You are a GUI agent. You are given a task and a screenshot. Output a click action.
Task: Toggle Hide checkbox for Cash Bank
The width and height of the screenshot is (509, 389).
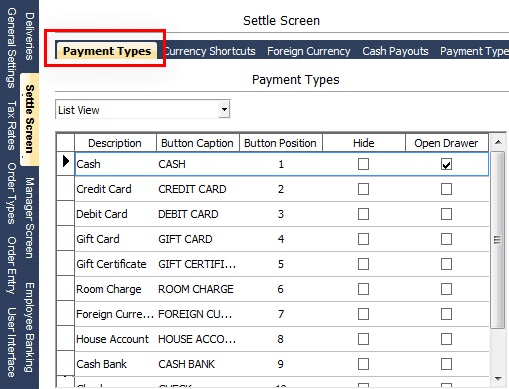click(x=363, y=364)
